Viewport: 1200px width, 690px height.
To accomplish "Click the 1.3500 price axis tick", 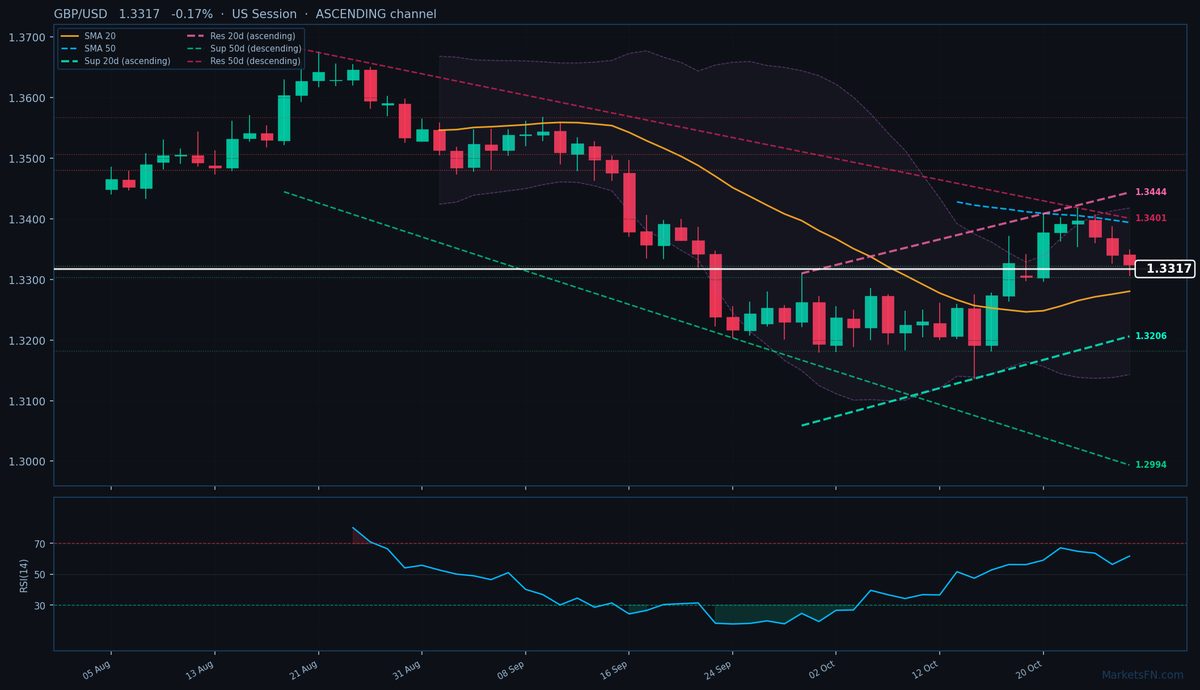I will (26, 159).
